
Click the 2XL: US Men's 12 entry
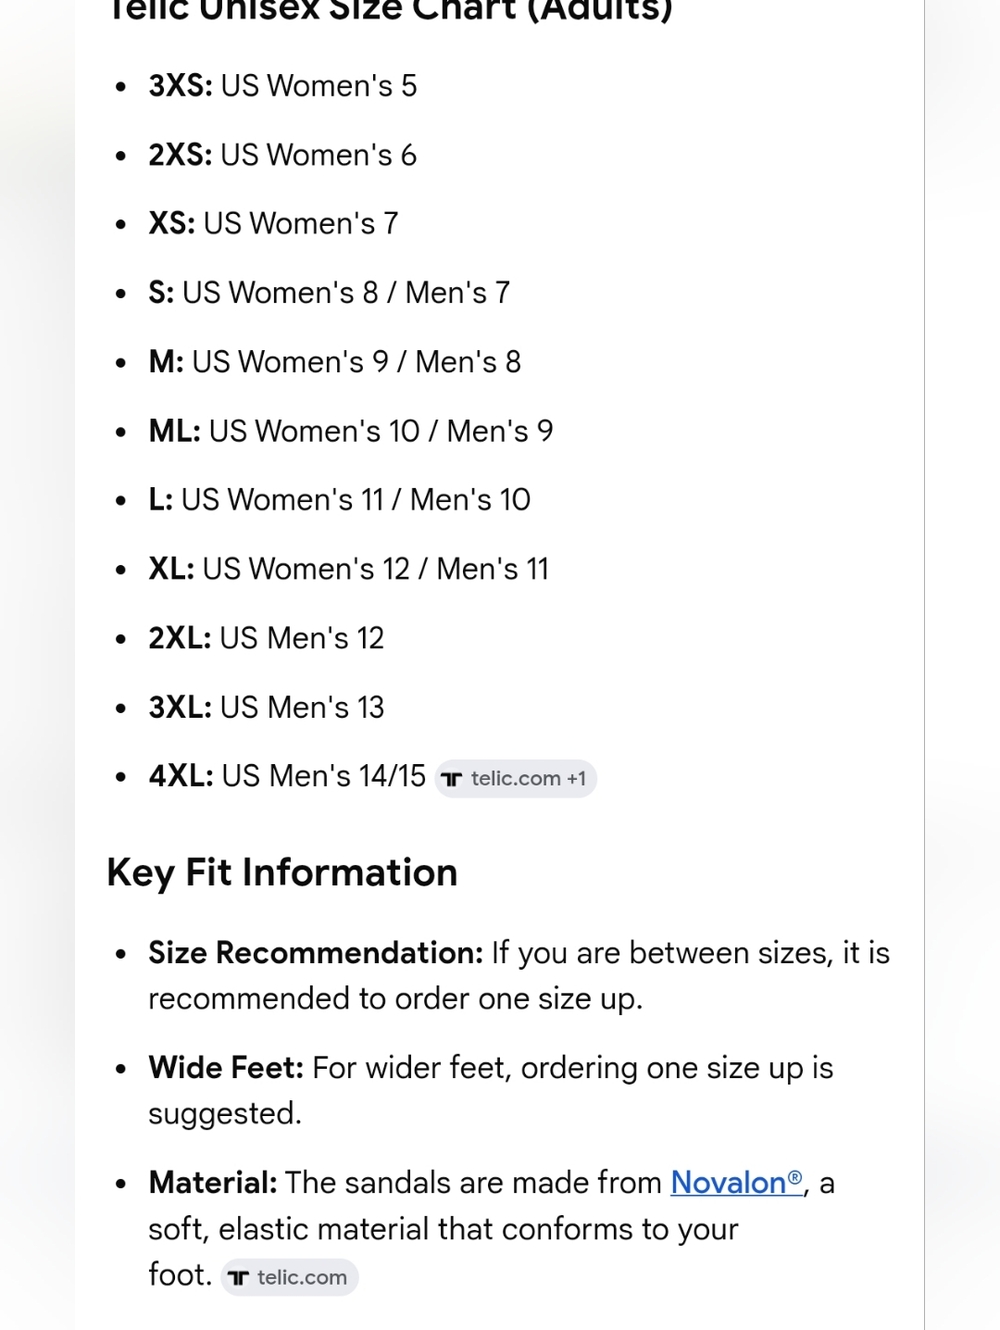click(x=266, y=637)
